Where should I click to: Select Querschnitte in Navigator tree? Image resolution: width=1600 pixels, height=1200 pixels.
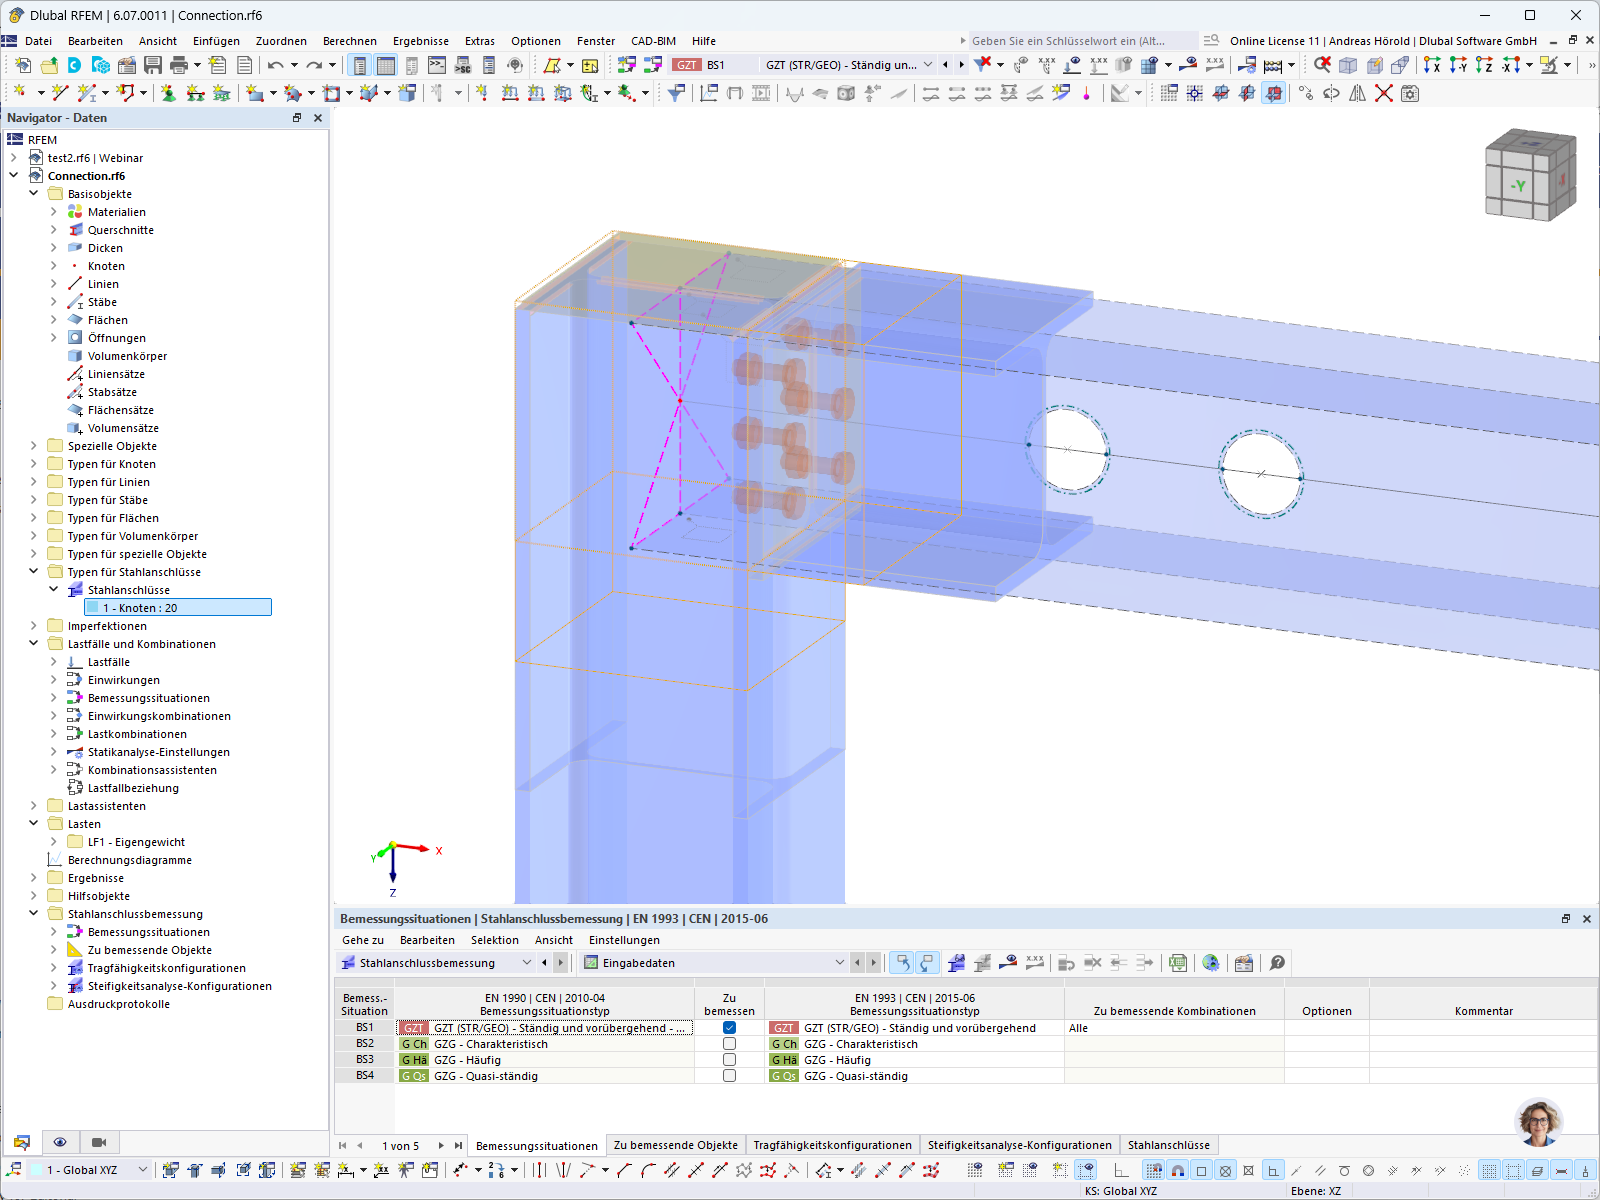[x=121, y=230]
